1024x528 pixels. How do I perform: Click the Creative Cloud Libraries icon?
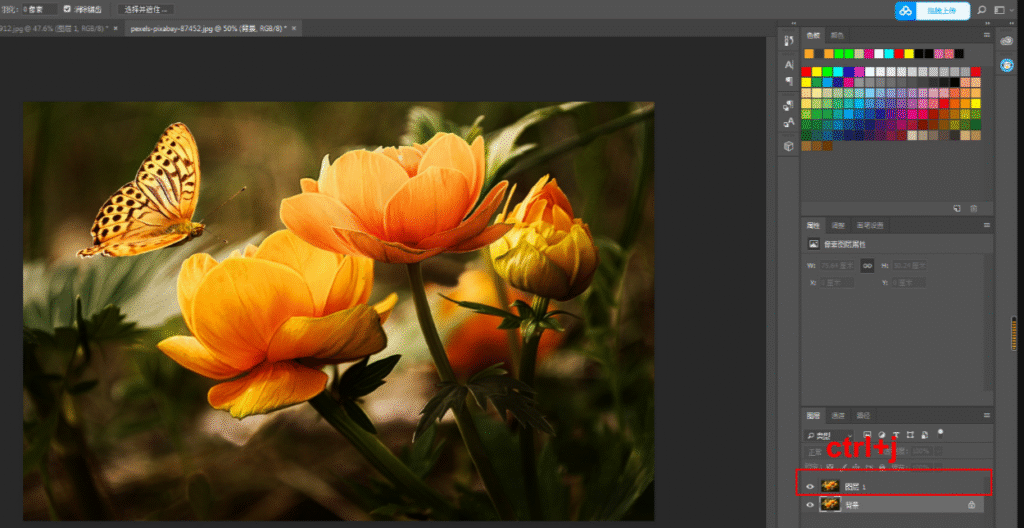1006,41
